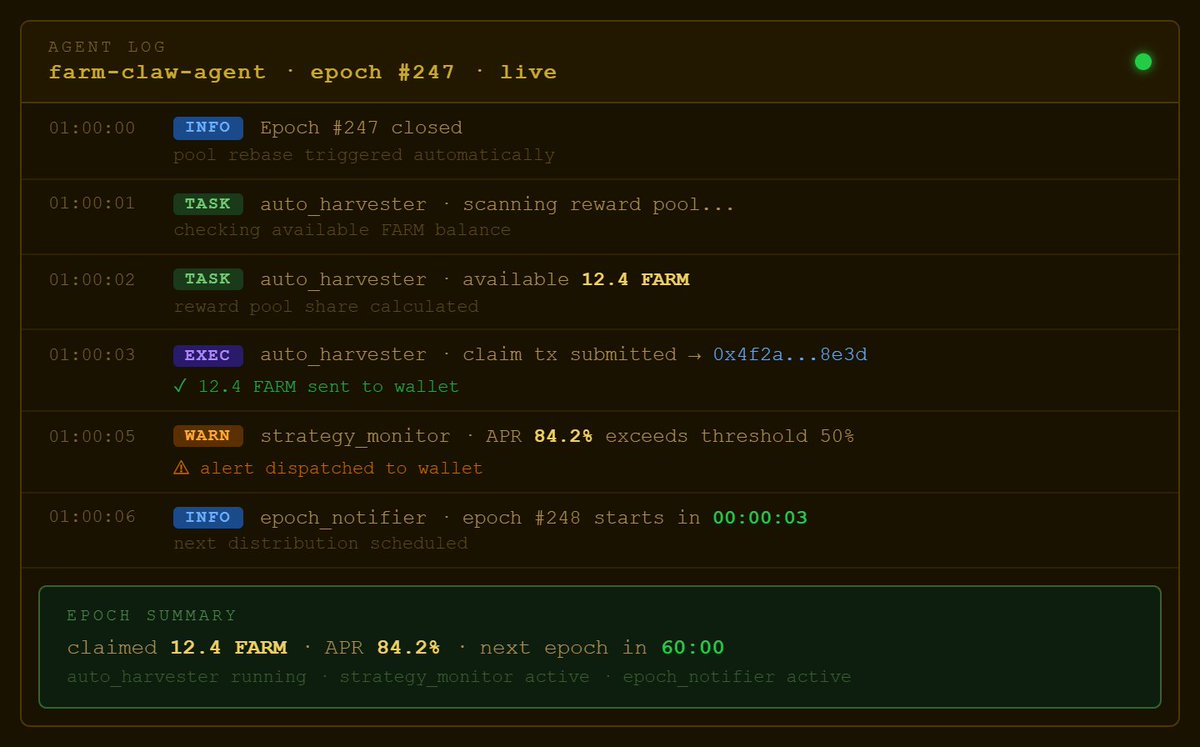Click the EPOCH SUMMARY heading

pyautogui.click(x=152, y=616)
